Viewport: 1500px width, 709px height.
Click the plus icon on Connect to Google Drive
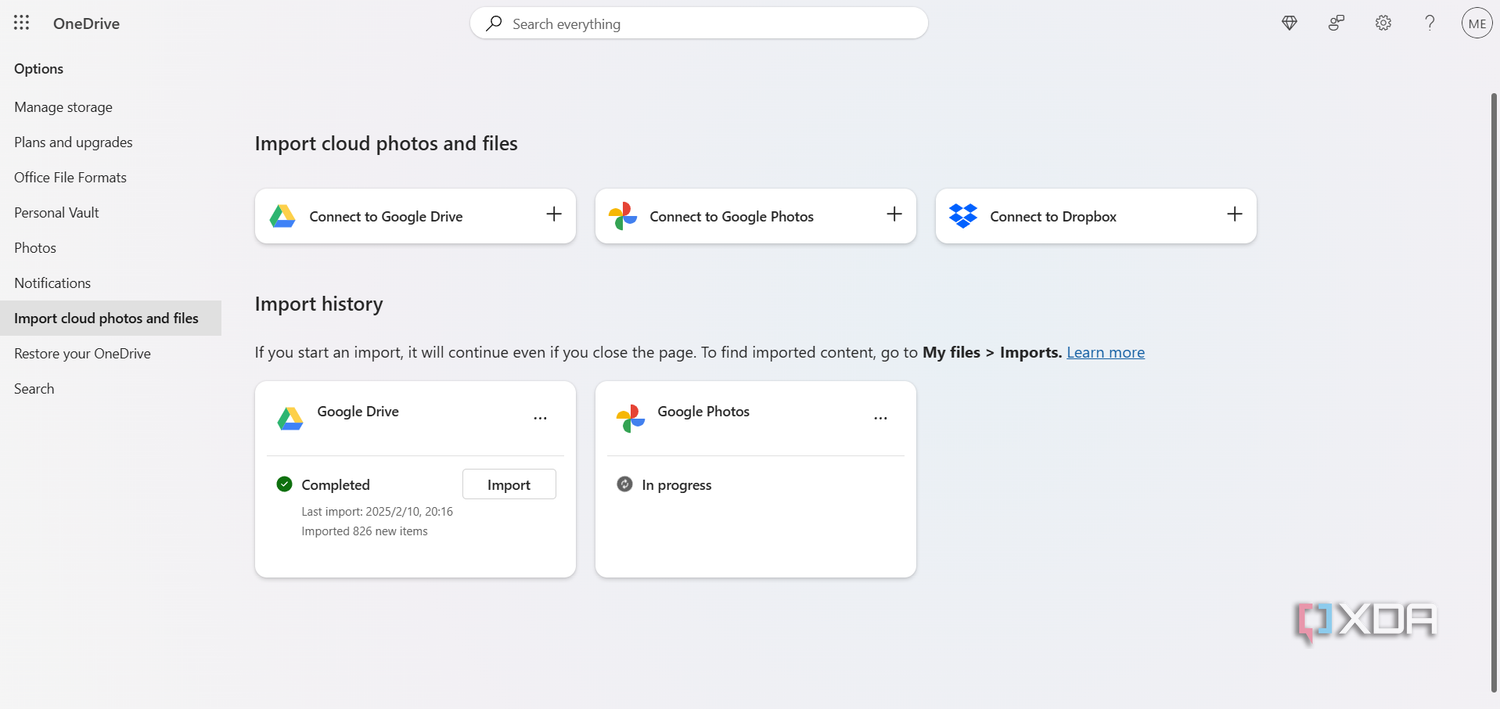pos(554,214)
